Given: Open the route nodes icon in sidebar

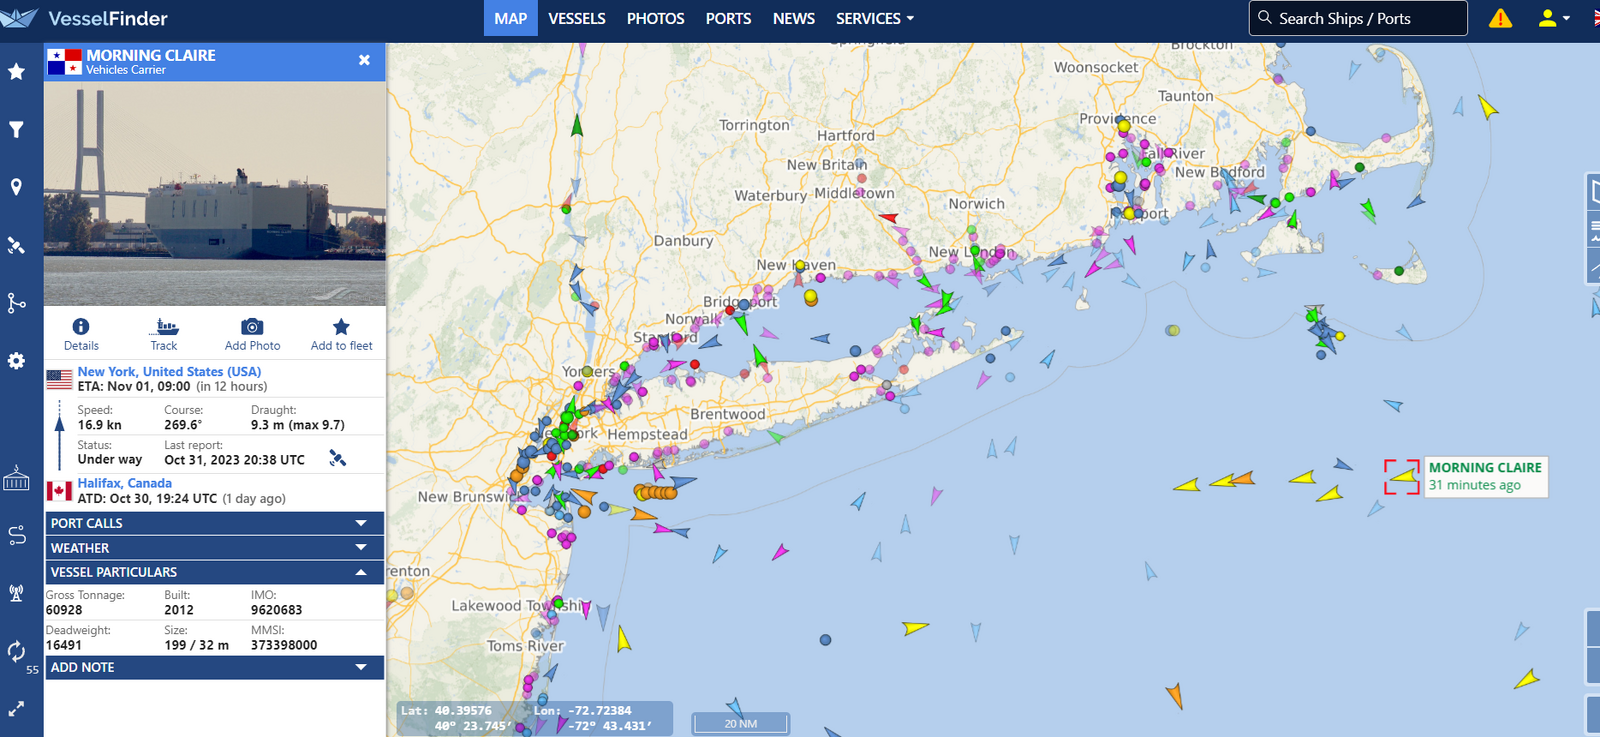Looking at the screenshot, I should [16, 303].
